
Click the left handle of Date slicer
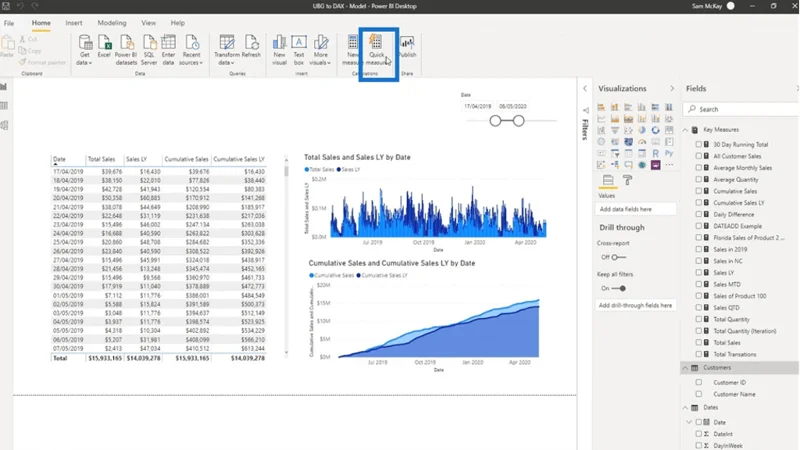(495, 121)
